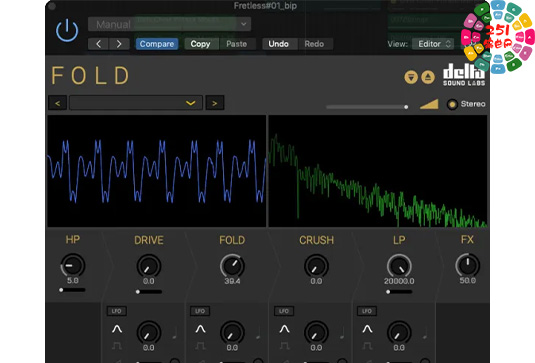Open the Manual preset dropdown

pos(170,24)
